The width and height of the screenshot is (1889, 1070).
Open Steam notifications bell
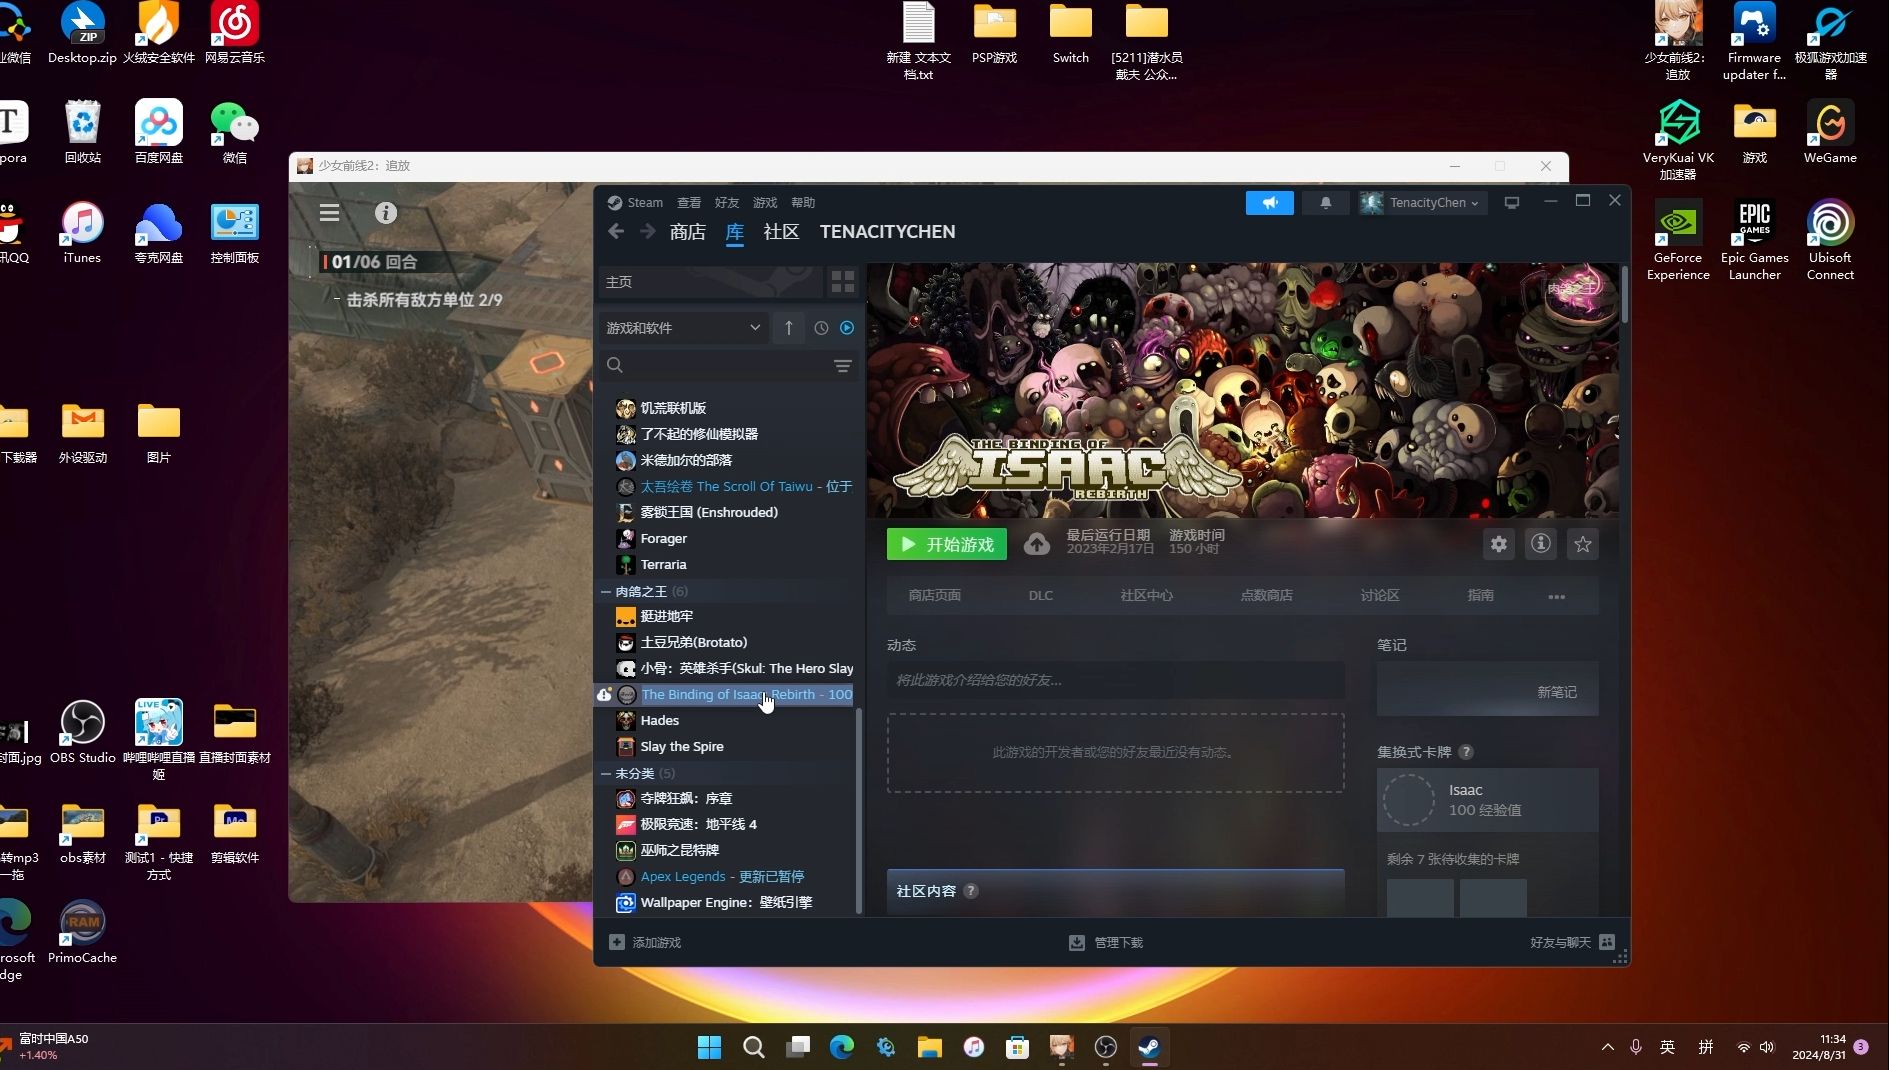1326,203
